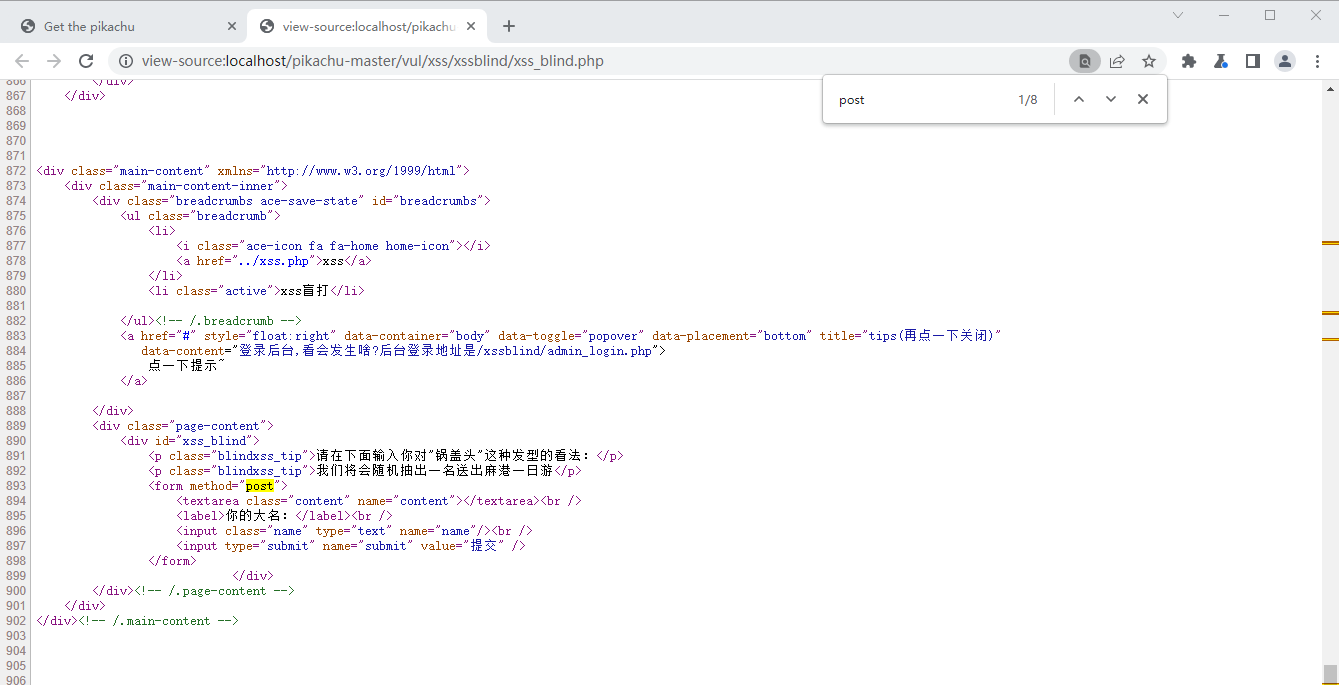The width and height of the screenshot is (1339, 685).
Task: Toggle the browser side panel
Action: [1252, 61]
